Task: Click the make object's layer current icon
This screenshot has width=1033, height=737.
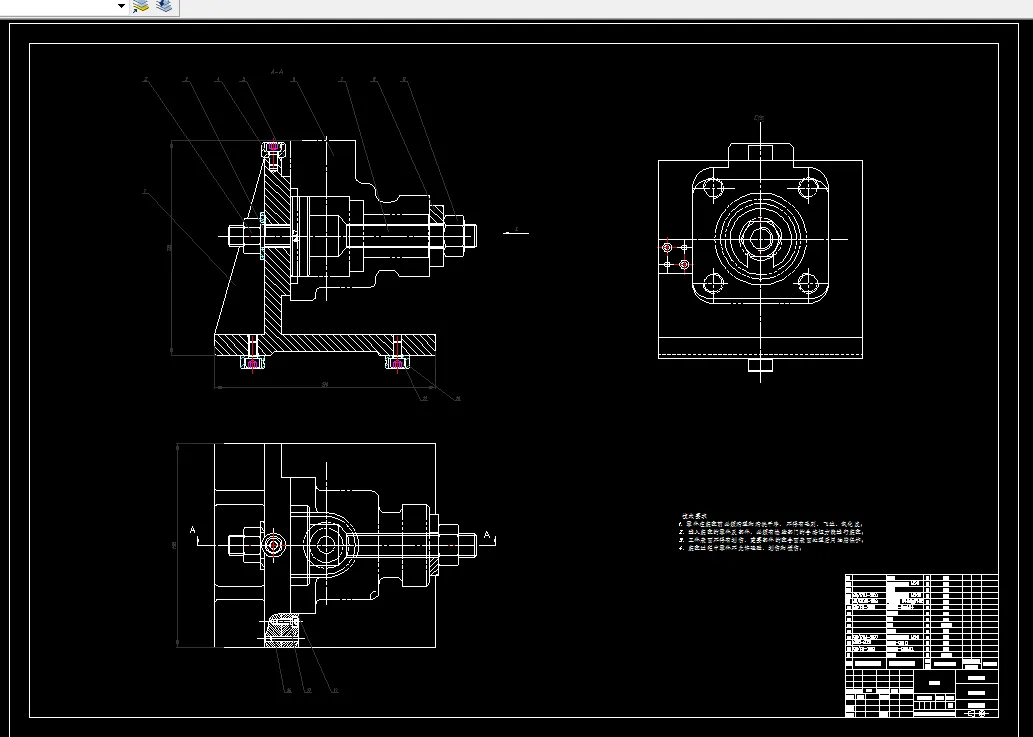Action: click(x=141, y=6)
